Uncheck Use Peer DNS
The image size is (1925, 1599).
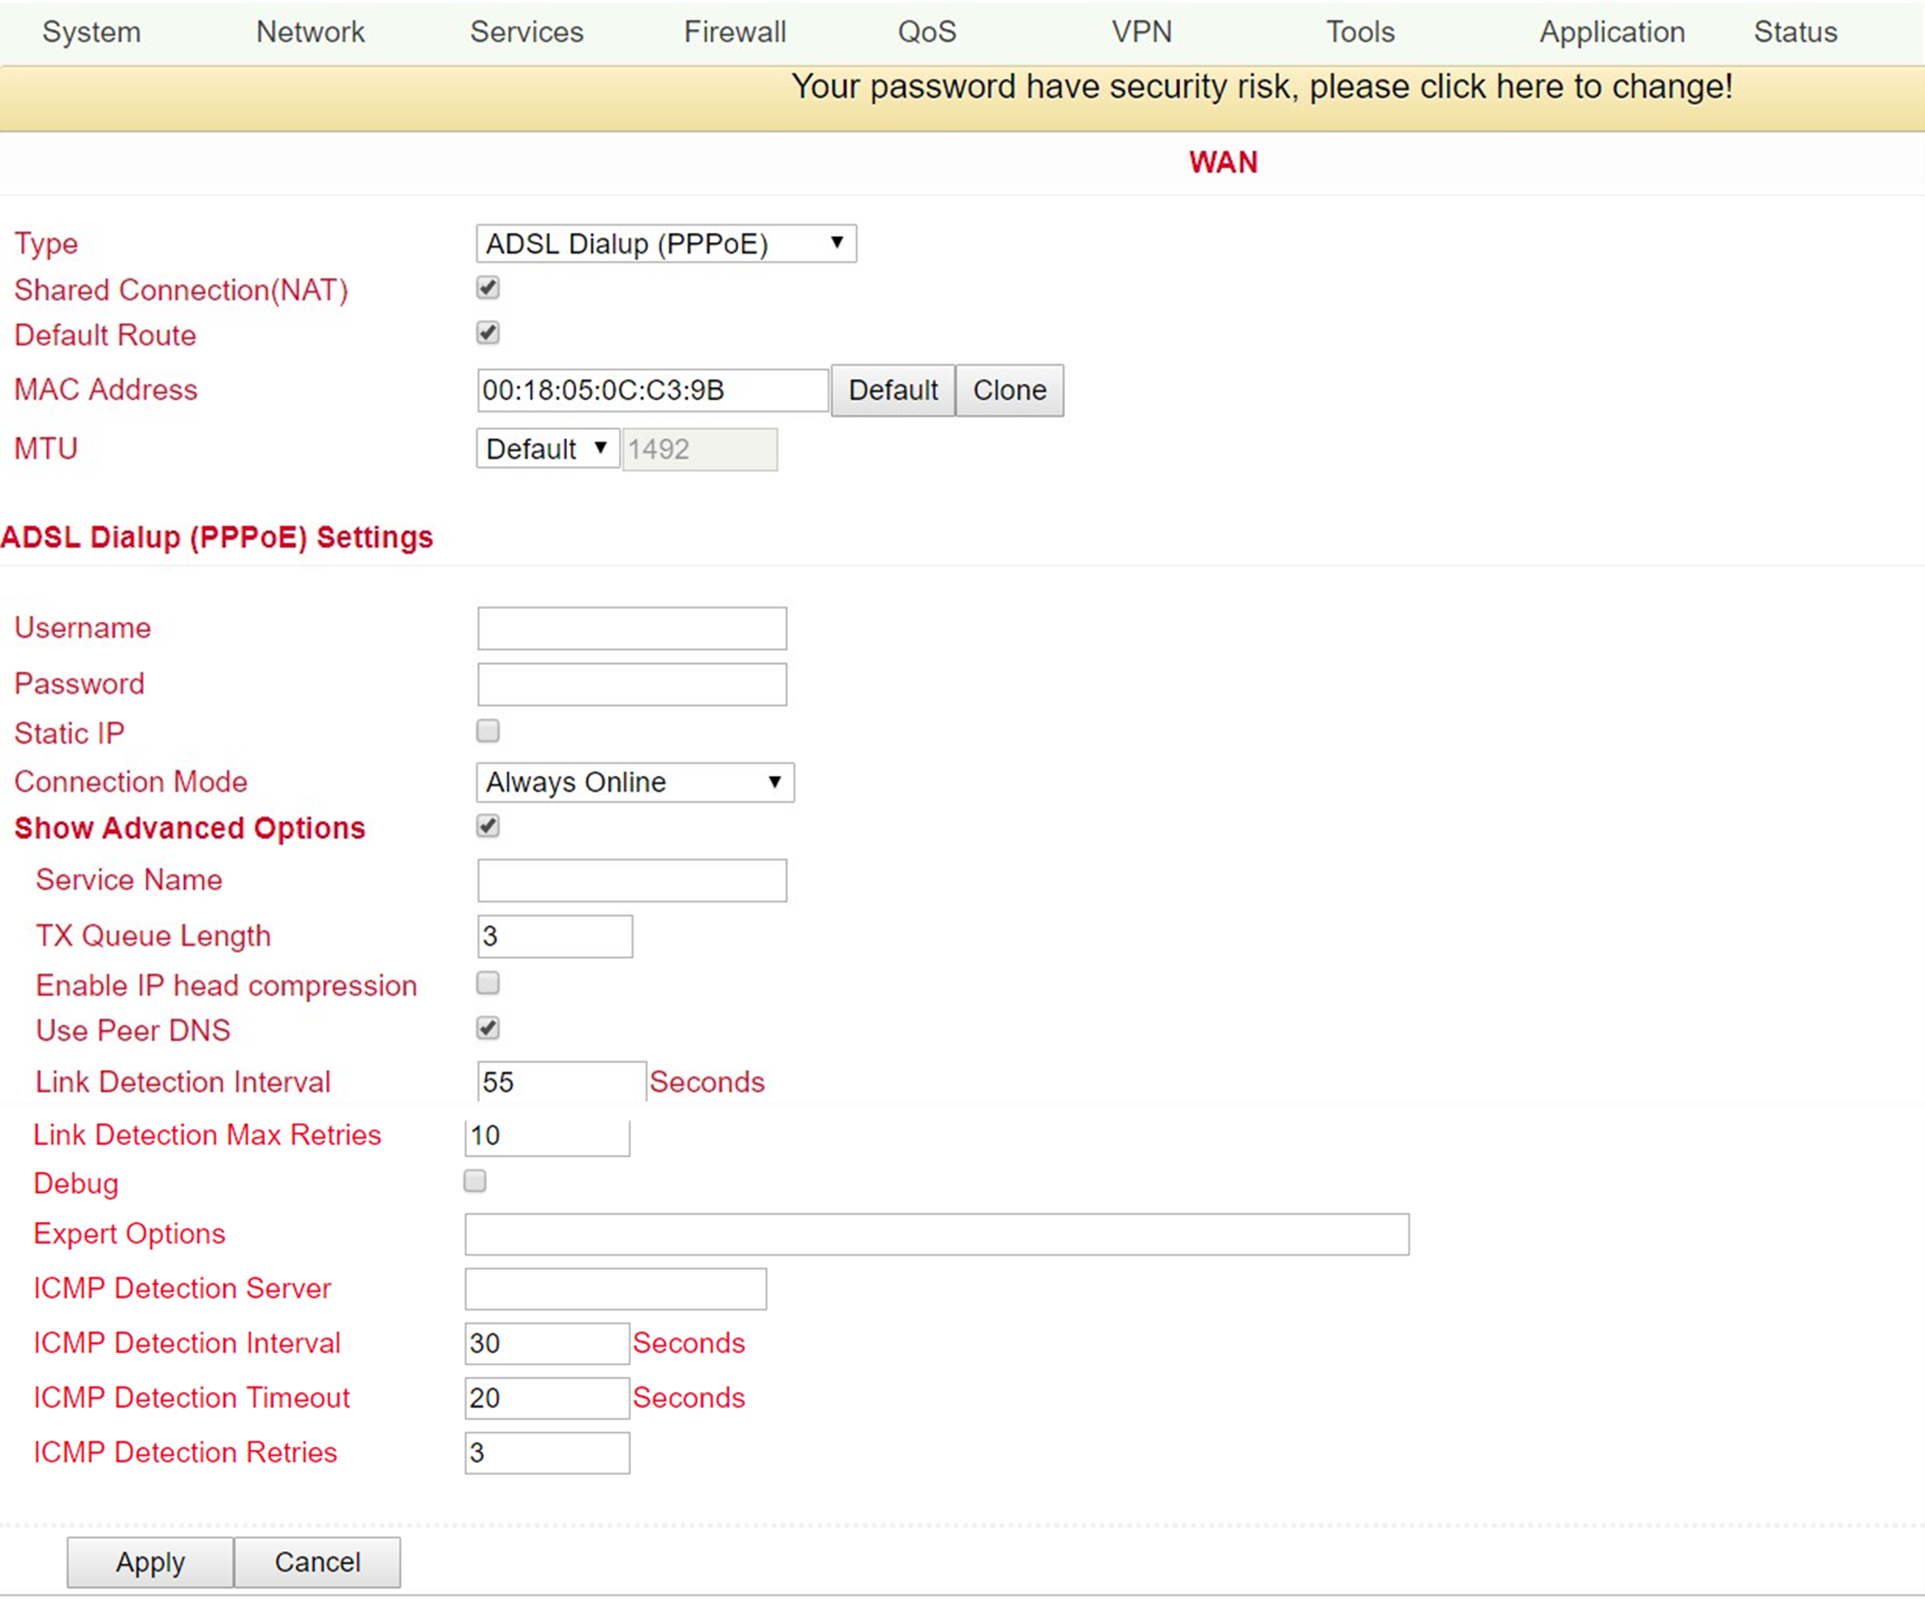click(487, 1028)
